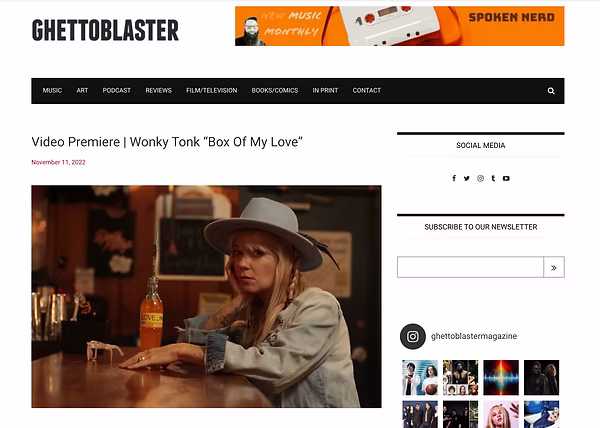Open the colorful soundwave Instagram thumbnail
600x428 pixels.
click(x=501, y=378)
